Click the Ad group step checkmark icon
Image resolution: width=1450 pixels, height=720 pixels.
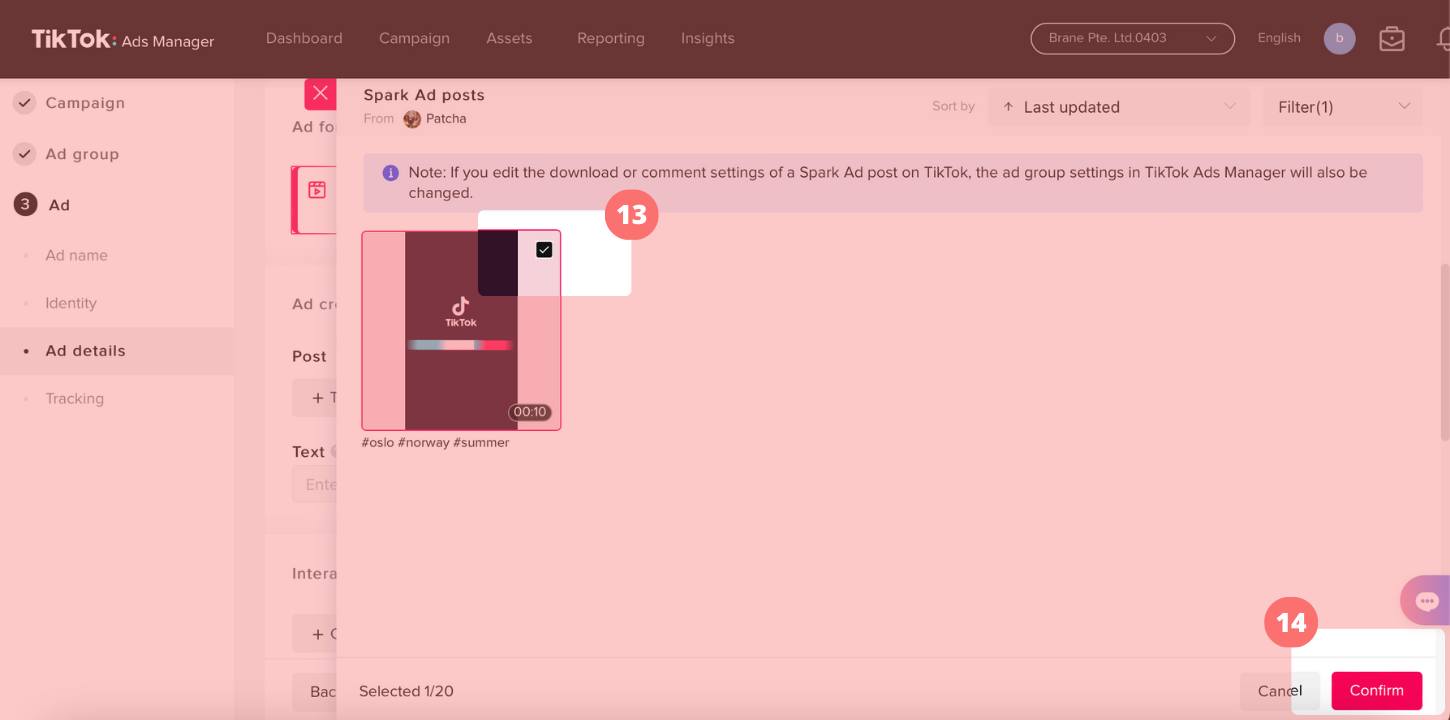[x=25, y=153]
